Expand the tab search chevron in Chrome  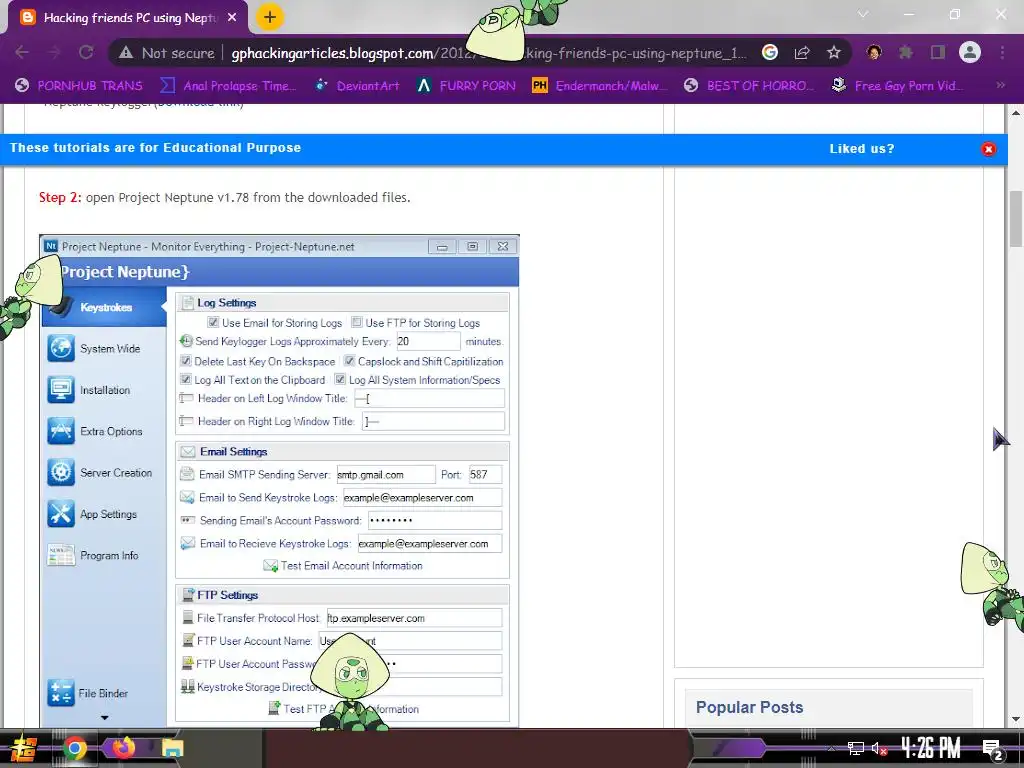pyautogui.click(x=863, y=14)
